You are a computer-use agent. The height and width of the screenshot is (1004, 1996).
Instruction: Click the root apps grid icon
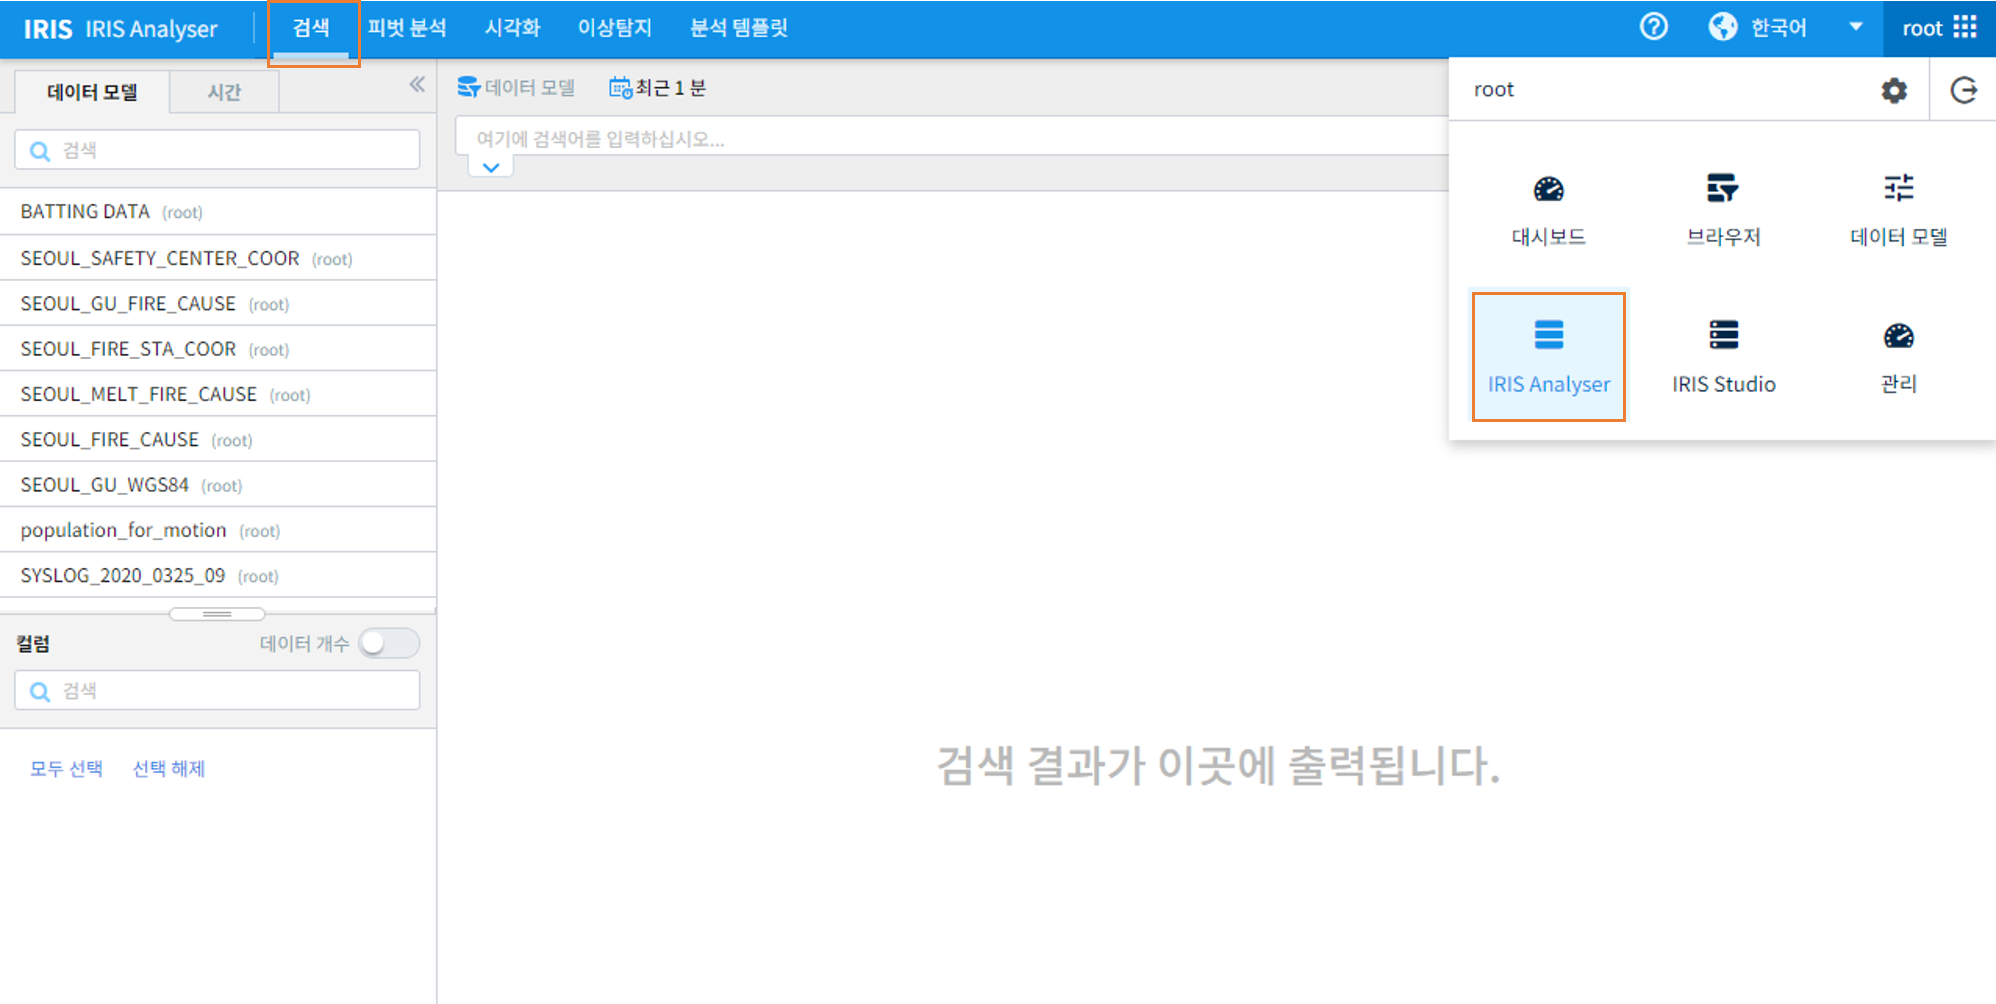tap(1965, 27)
